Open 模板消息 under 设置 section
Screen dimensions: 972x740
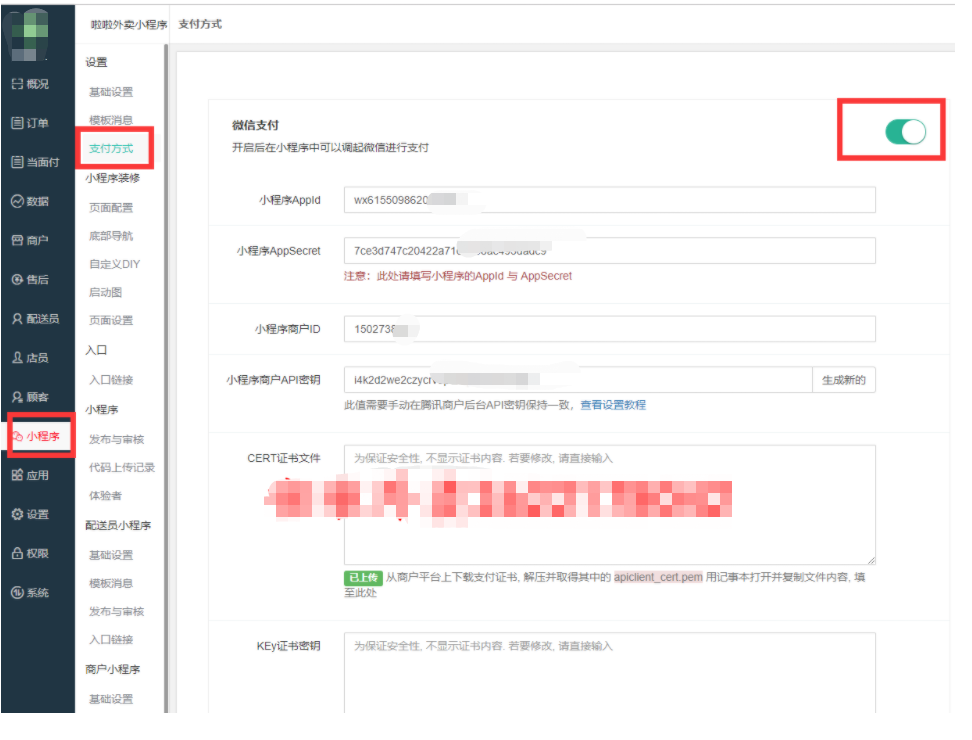(x=111, y=120)
